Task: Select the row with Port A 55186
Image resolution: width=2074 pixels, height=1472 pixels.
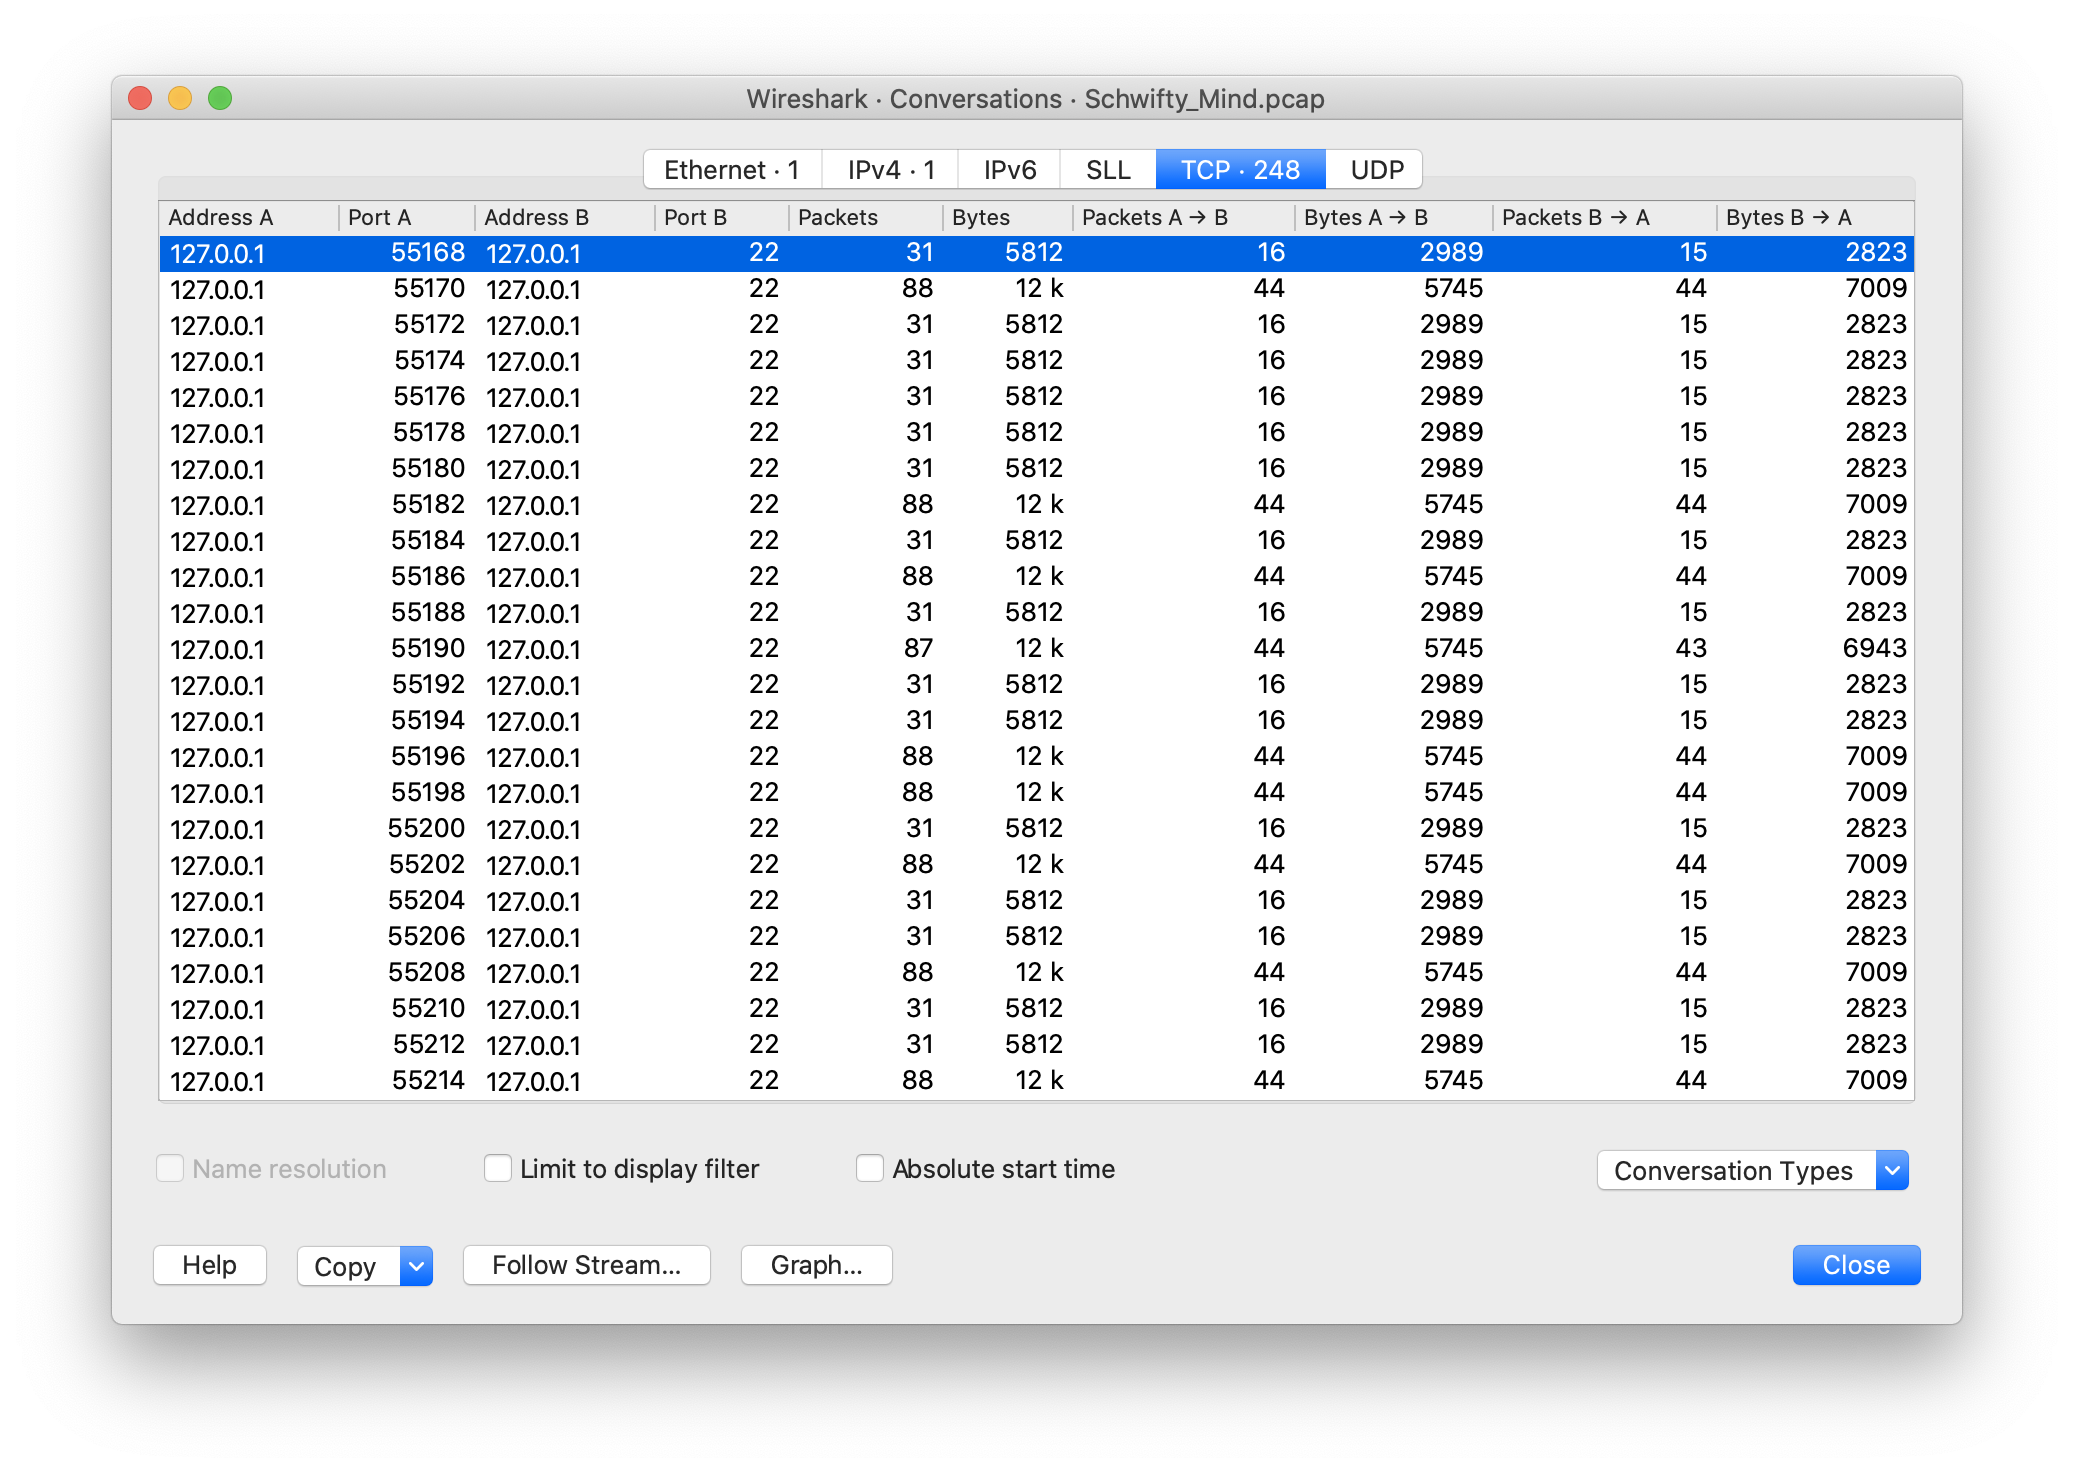Action: click(x=1037, y=577)
